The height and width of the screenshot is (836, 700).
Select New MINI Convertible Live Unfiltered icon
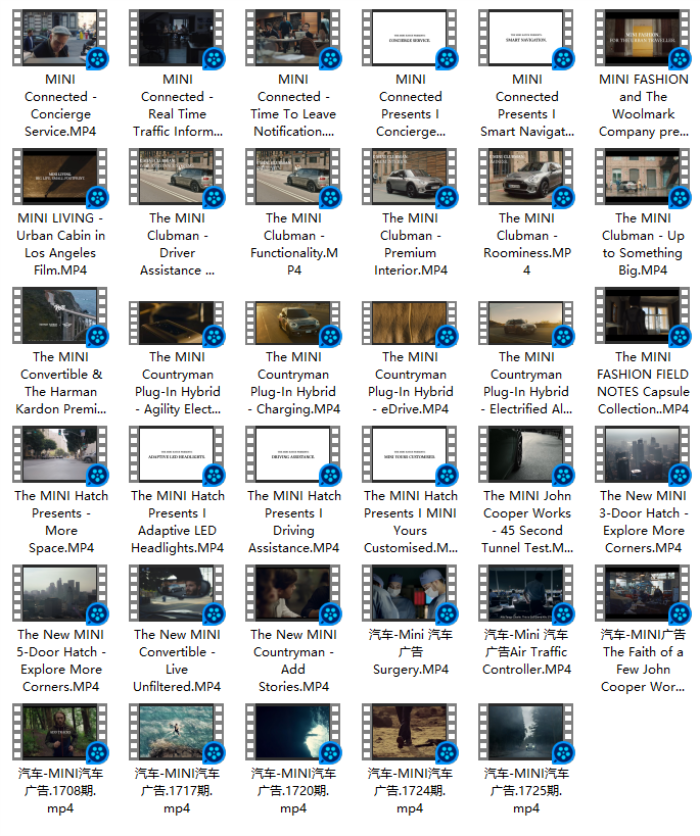[x=176, y=593]
